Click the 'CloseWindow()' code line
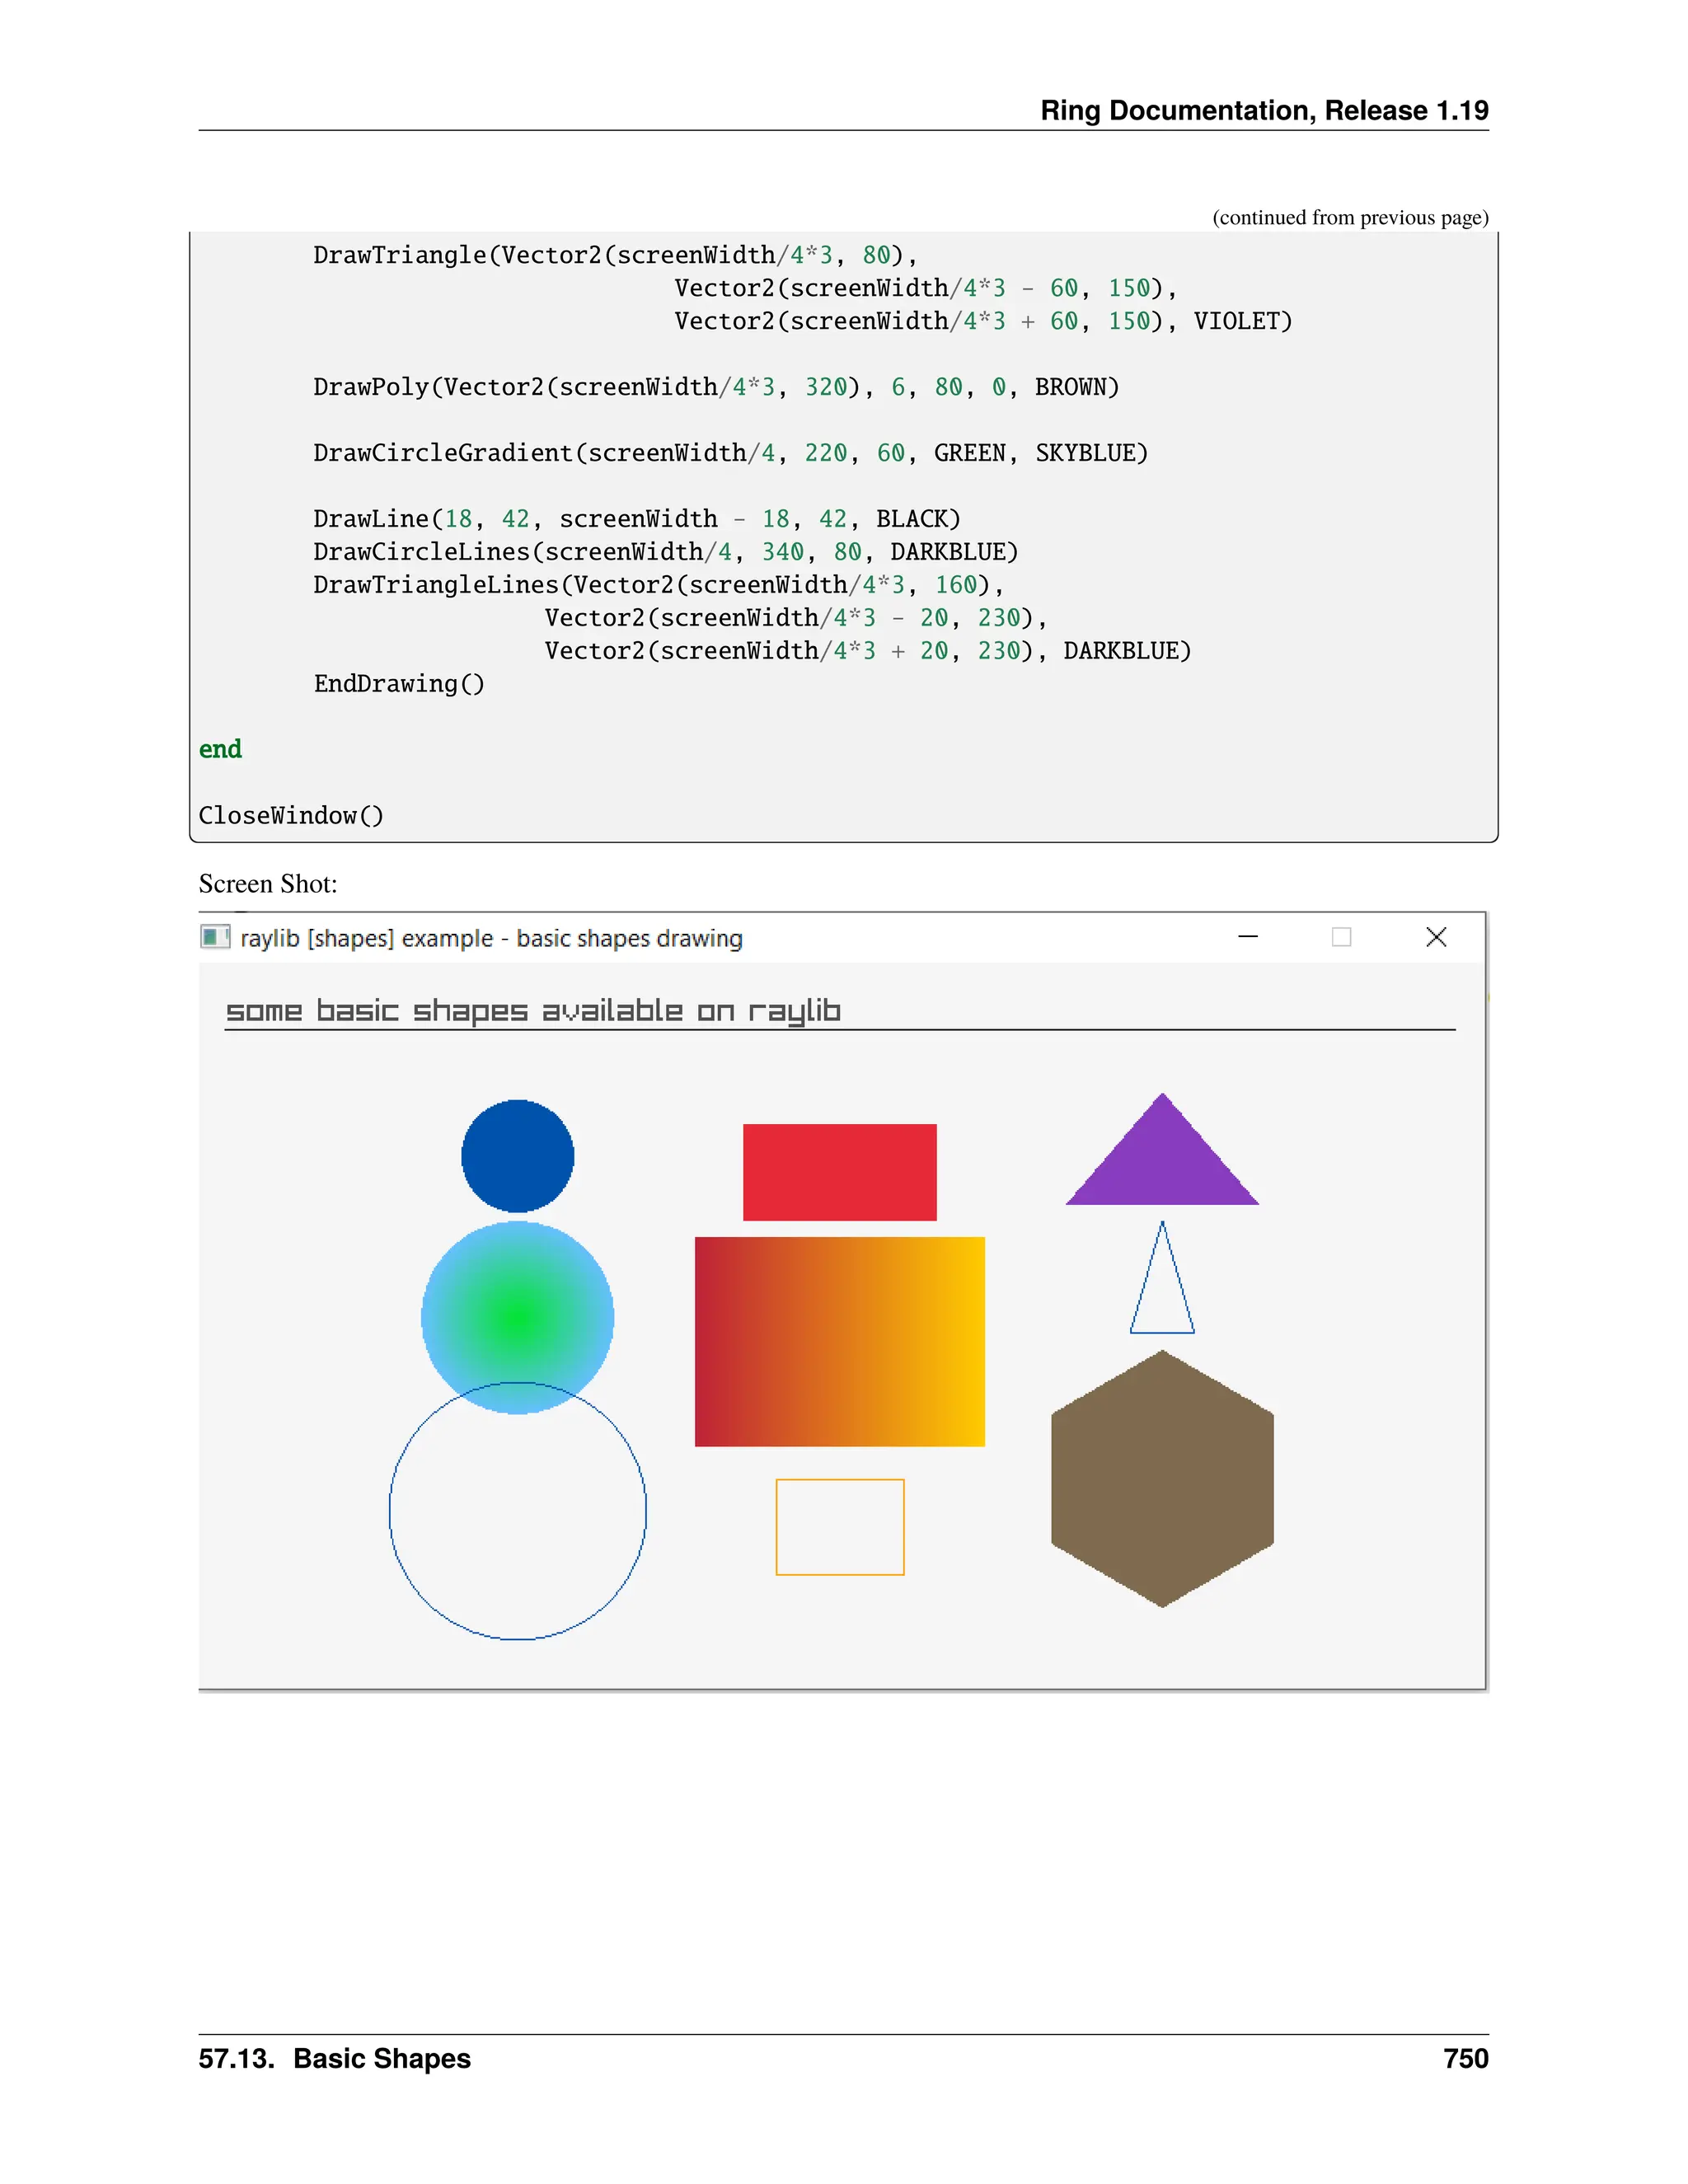This screenshot has height=2184, width=1688. [x=291, y=816]
